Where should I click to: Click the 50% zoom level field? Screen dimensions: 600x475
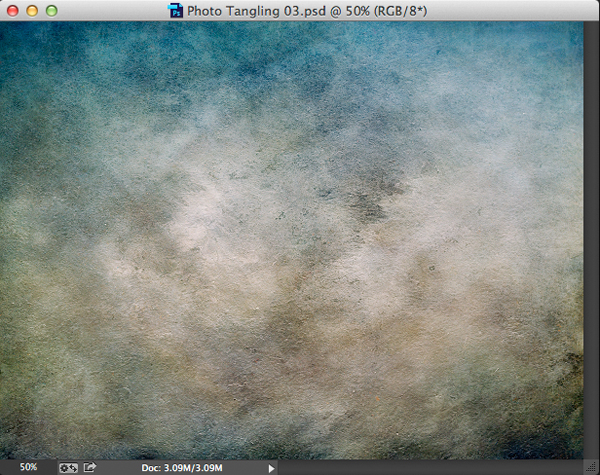[28, 467]
